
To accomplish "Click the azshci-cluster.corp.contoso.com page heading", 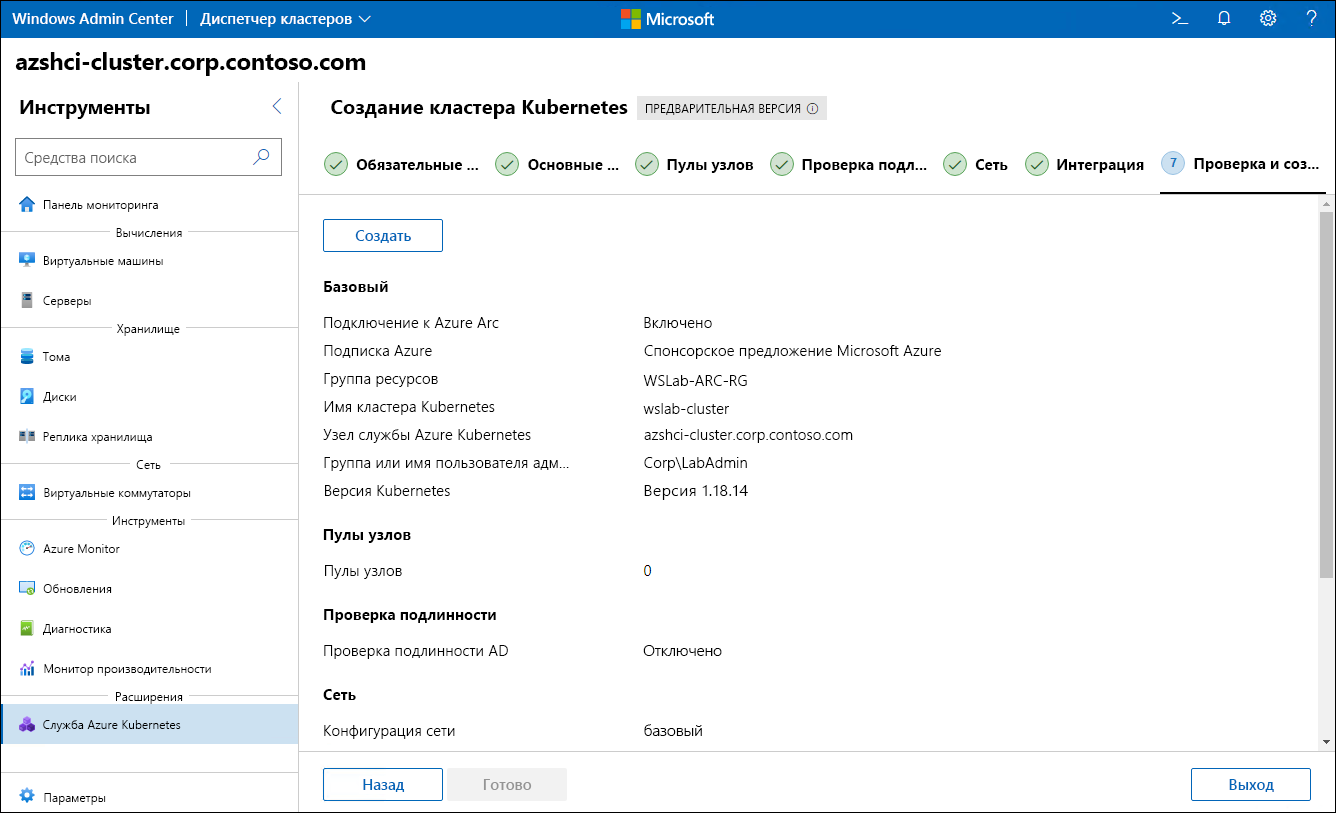I will [191, 62].
